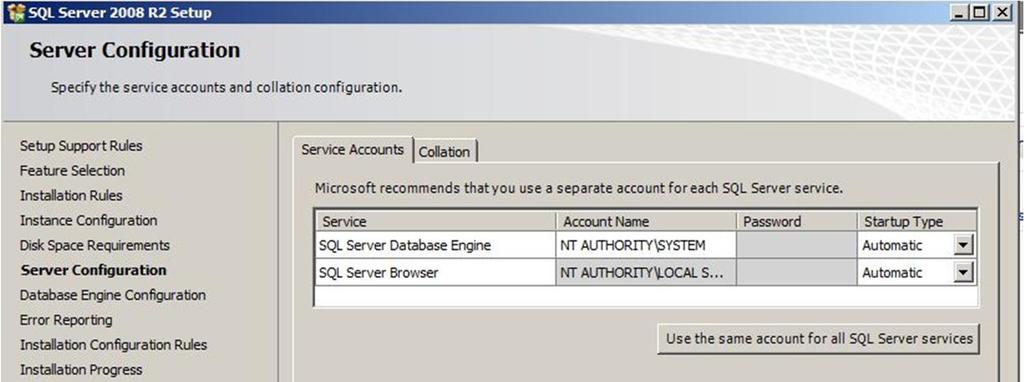Click Server Configuration step in sidebar
The width and height of the screenshot is (1024, 382).
tap(94, 270)
